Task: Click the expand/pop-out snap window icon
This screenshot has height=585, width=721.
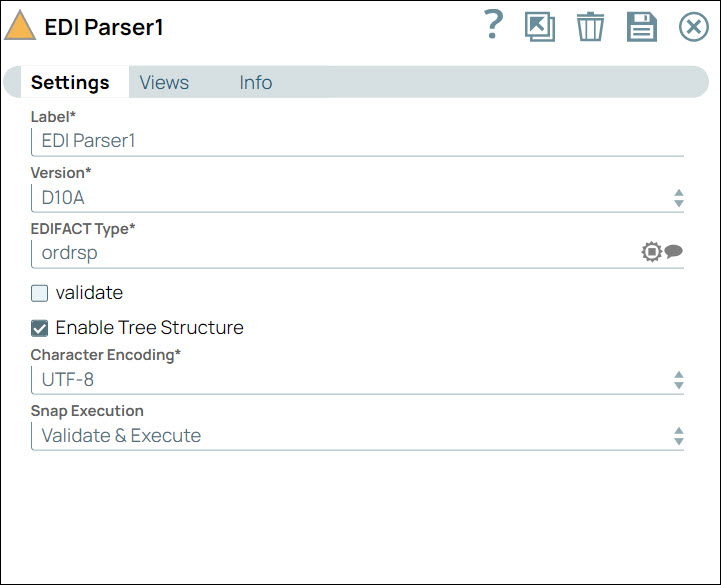Action: (x=540, y=26)
